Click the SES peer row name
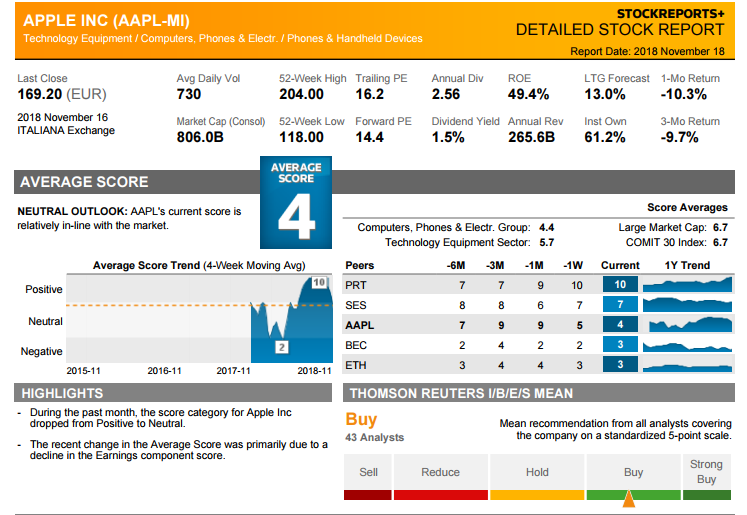The height and width of the screenshot is (515, 747). tap(356, 305)
